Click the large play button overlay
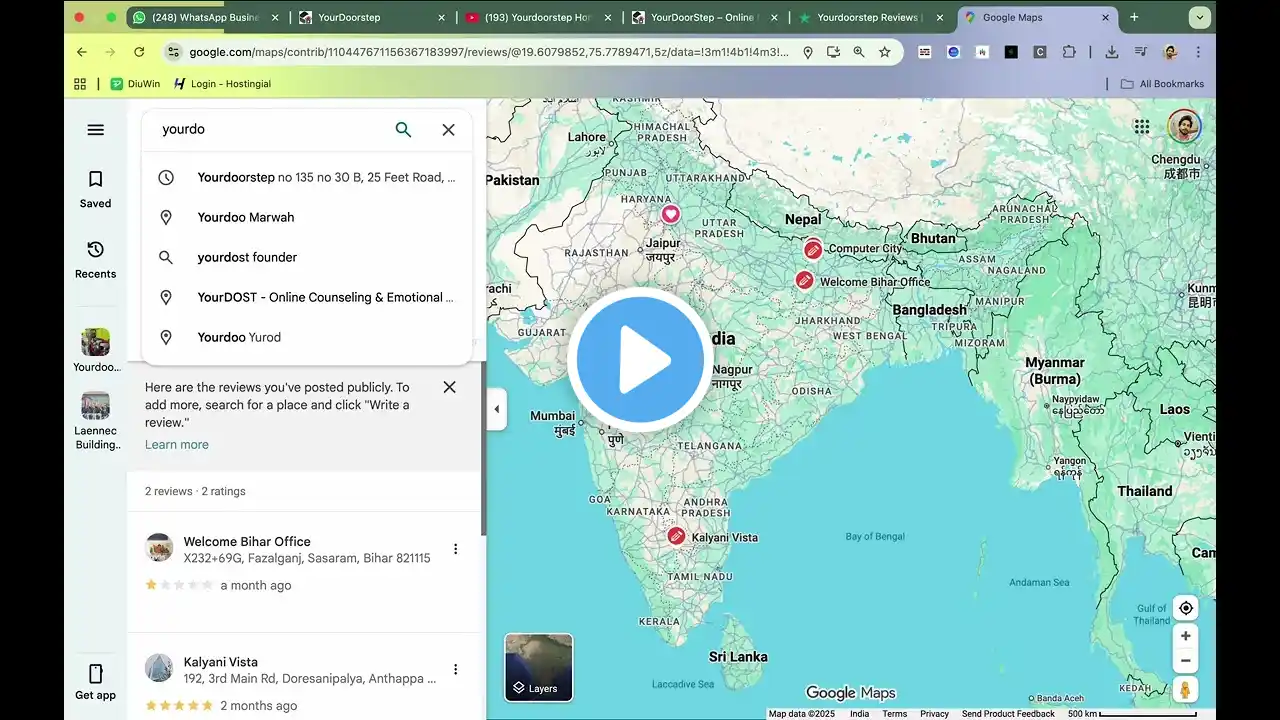The width and height of the screenshot is (1280, 720). (x=640, y=360)
